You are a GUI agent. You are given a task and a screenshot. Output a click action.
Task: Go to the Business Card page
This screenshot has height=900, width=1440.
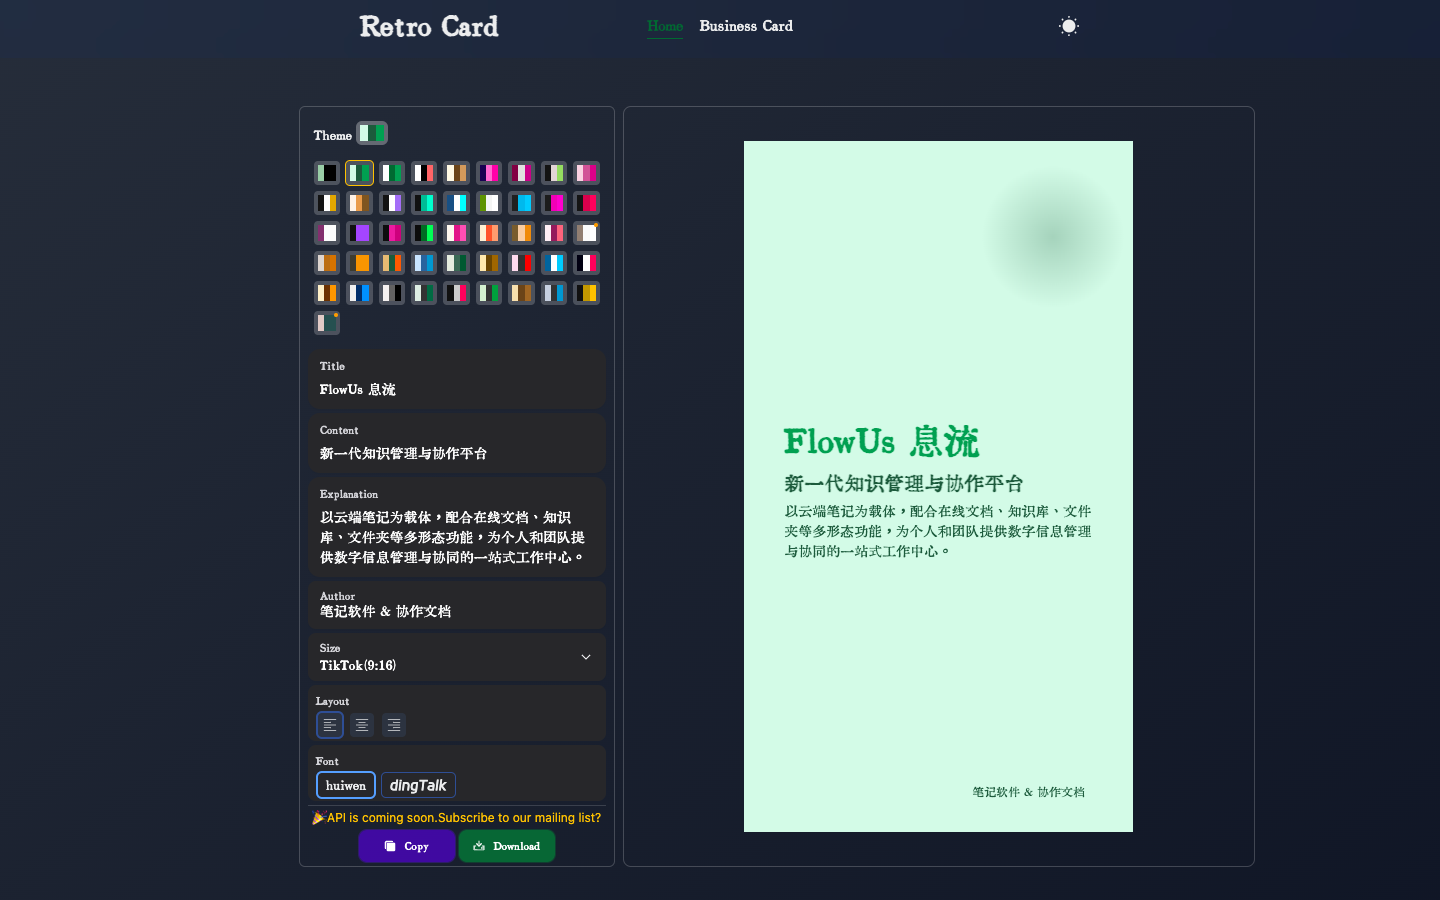746,26
